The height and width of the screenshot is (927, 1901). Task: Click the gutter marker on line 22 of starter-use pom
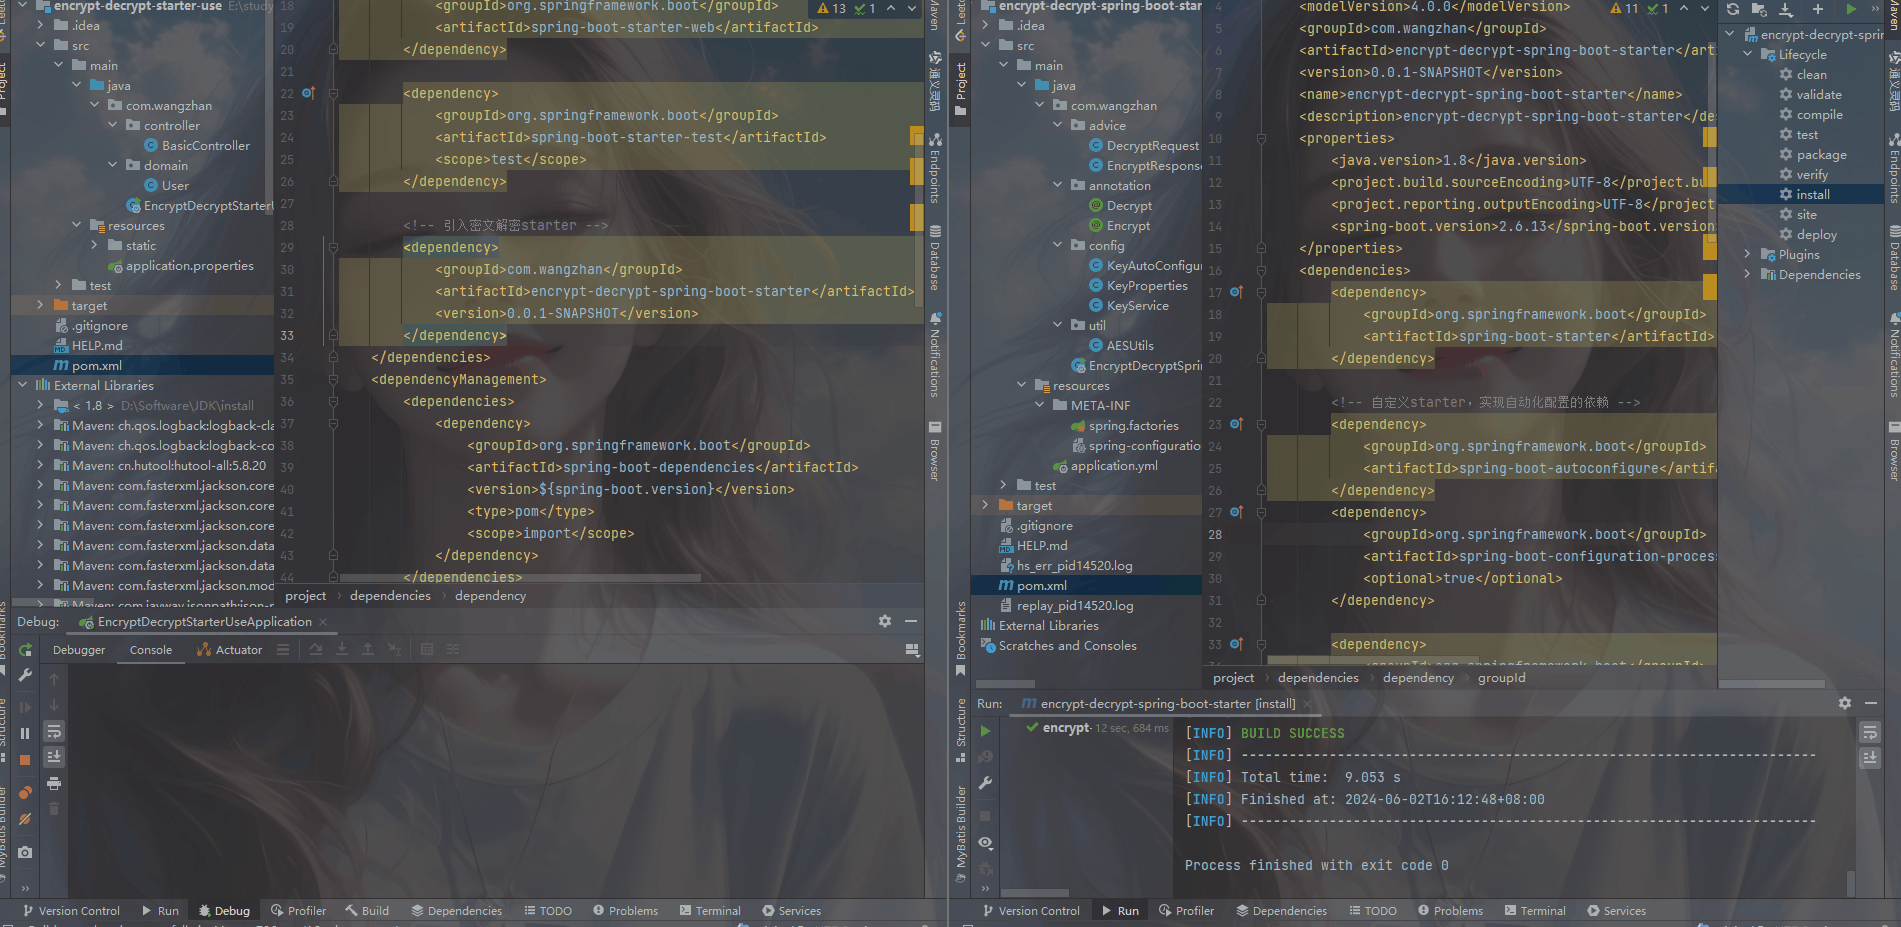pyautogui.click(x=308, y=93)
